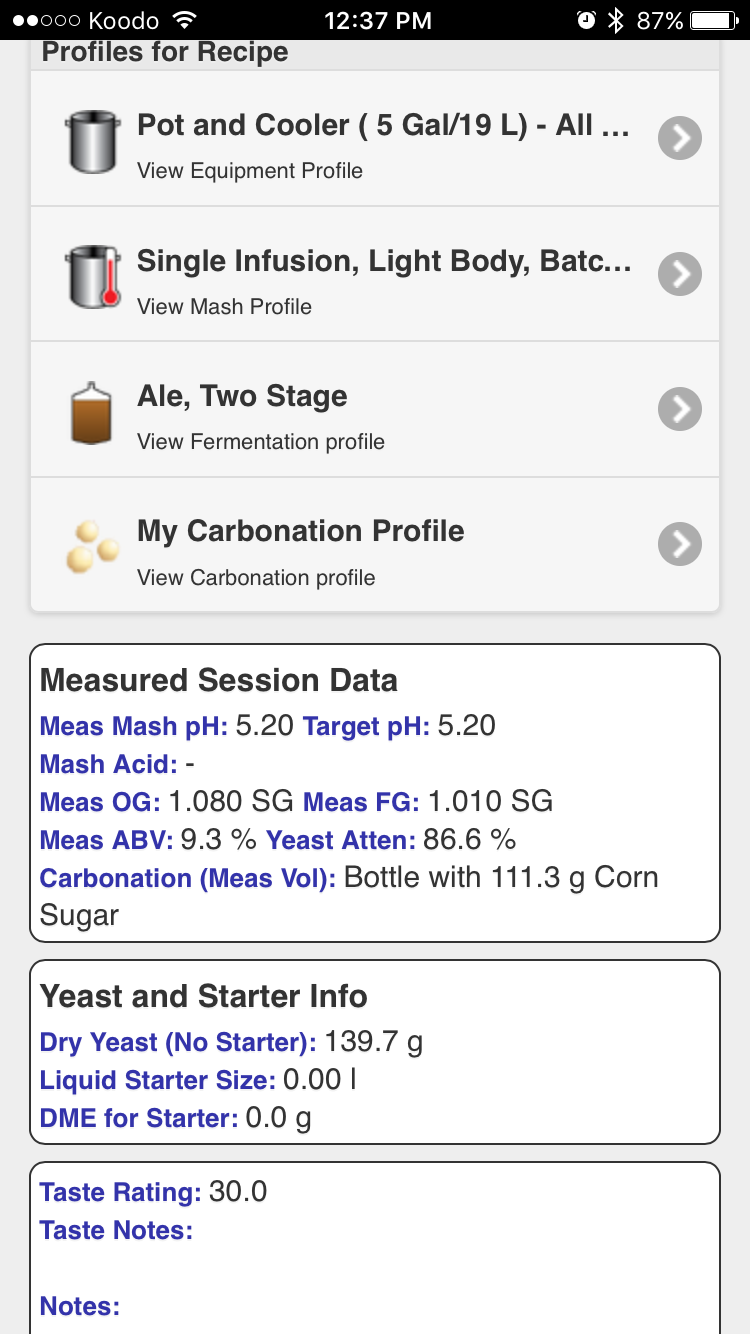
Task: Tap the alarm clock status icon
Action: coord(587,20)
